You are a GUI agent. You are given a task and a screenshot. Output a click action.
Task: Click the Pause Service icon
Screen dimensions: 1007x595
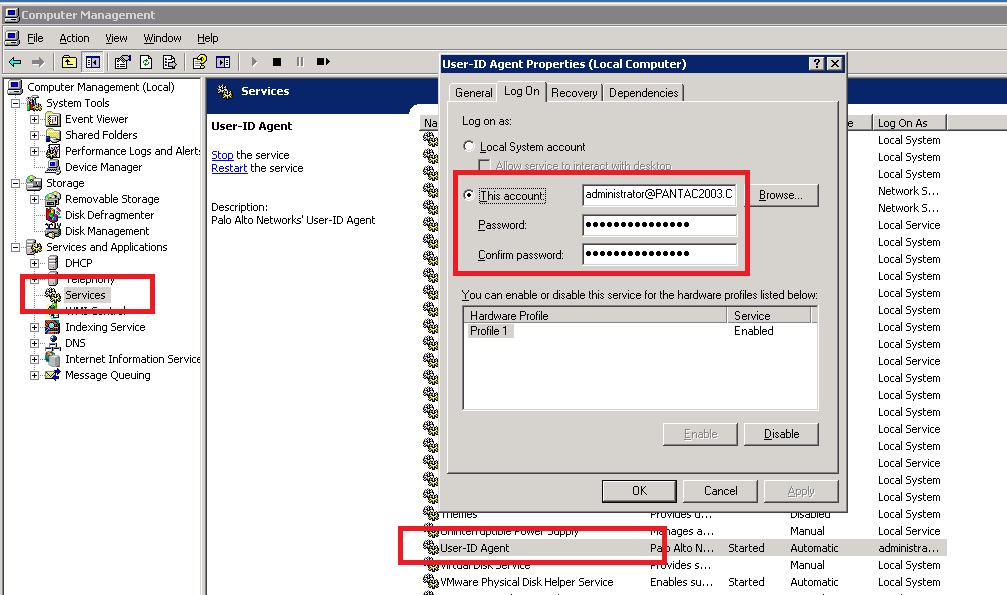(300, 62)
